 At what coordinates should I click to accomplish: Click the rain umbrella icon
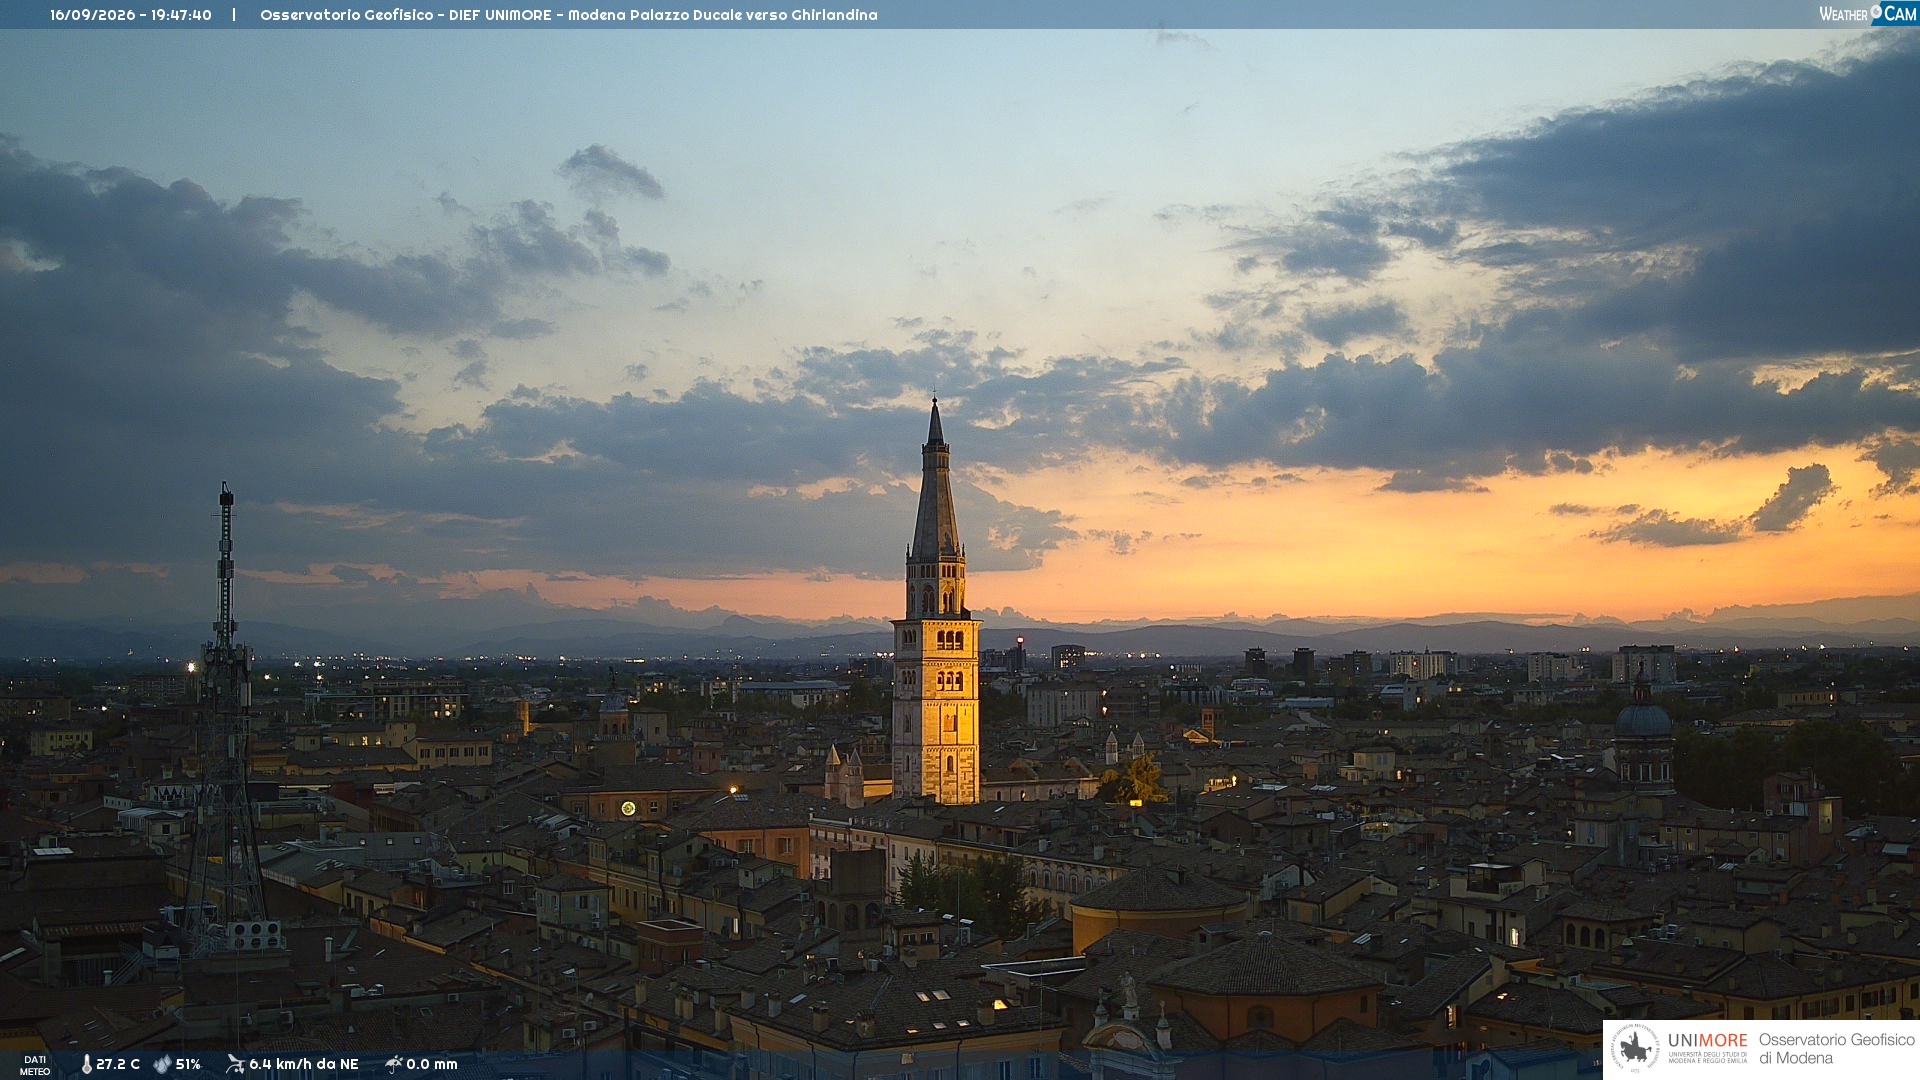click(x=394, y=1064)
